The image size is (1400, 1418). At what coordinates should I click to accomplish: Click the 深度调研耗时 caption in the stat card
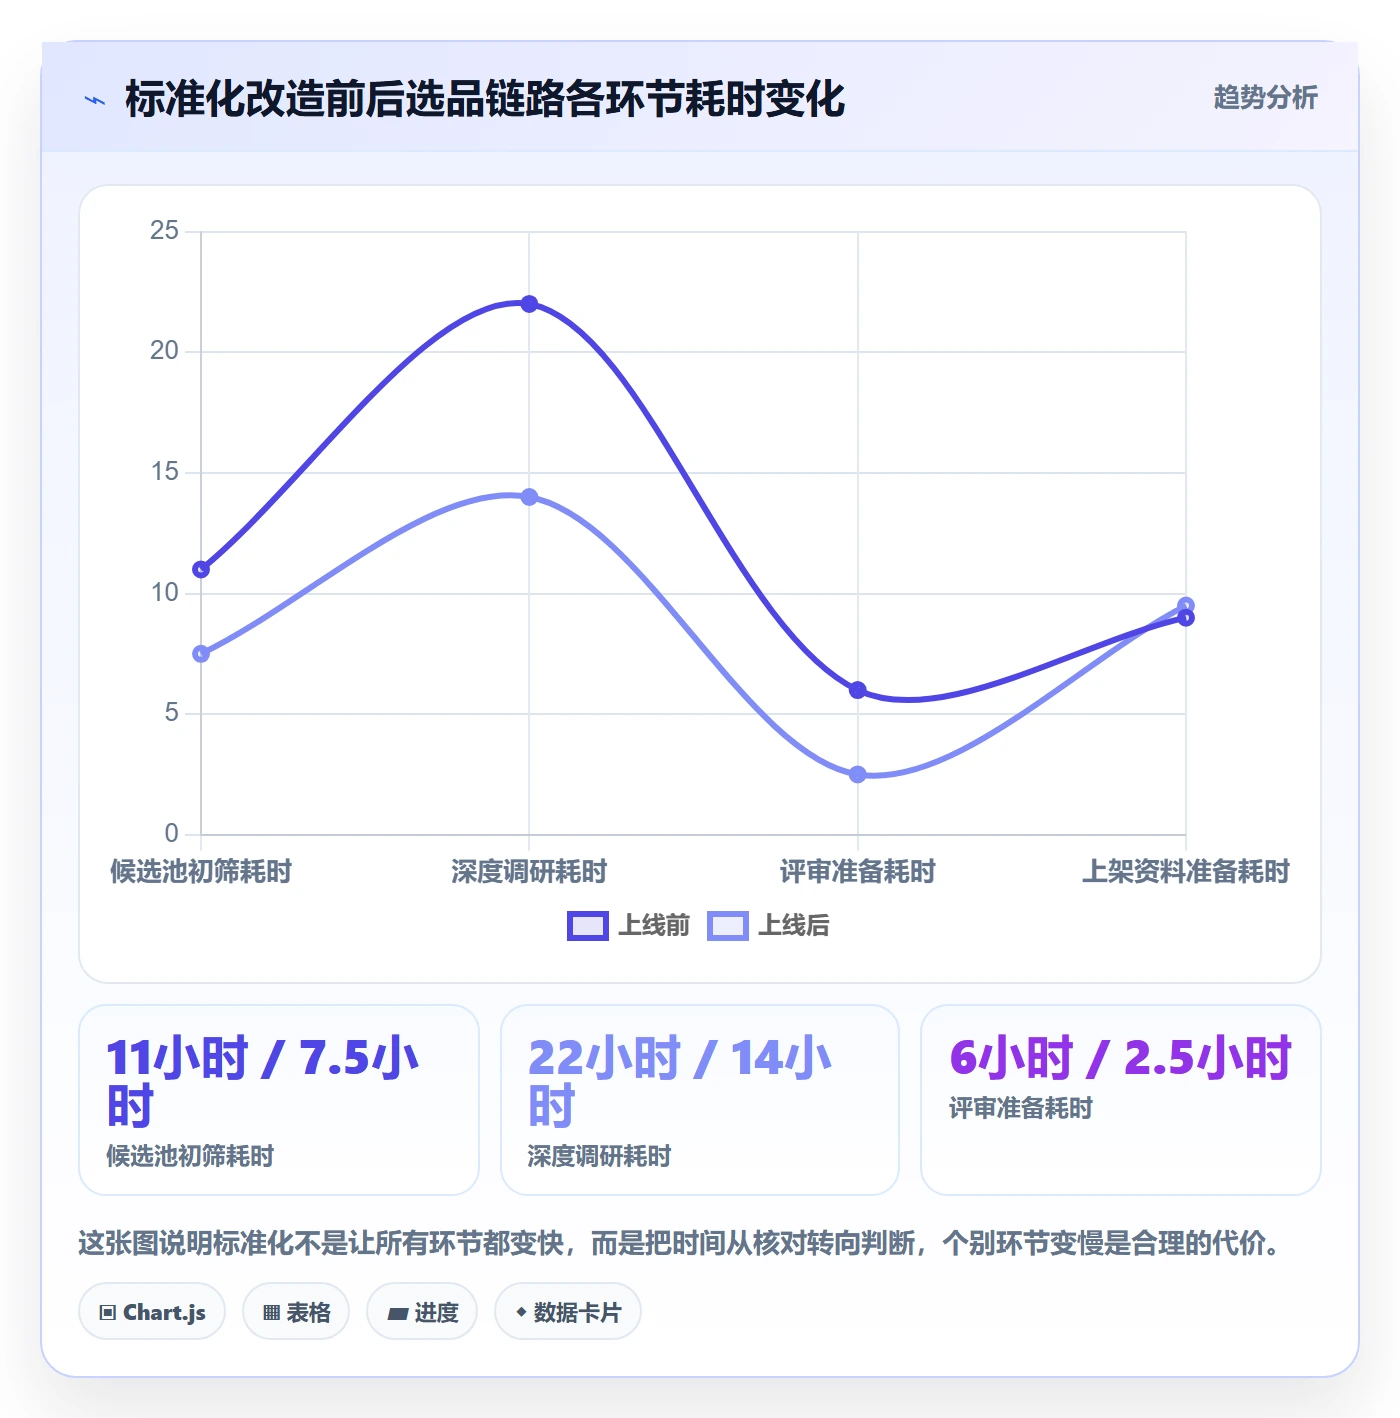pos(599,1156)
